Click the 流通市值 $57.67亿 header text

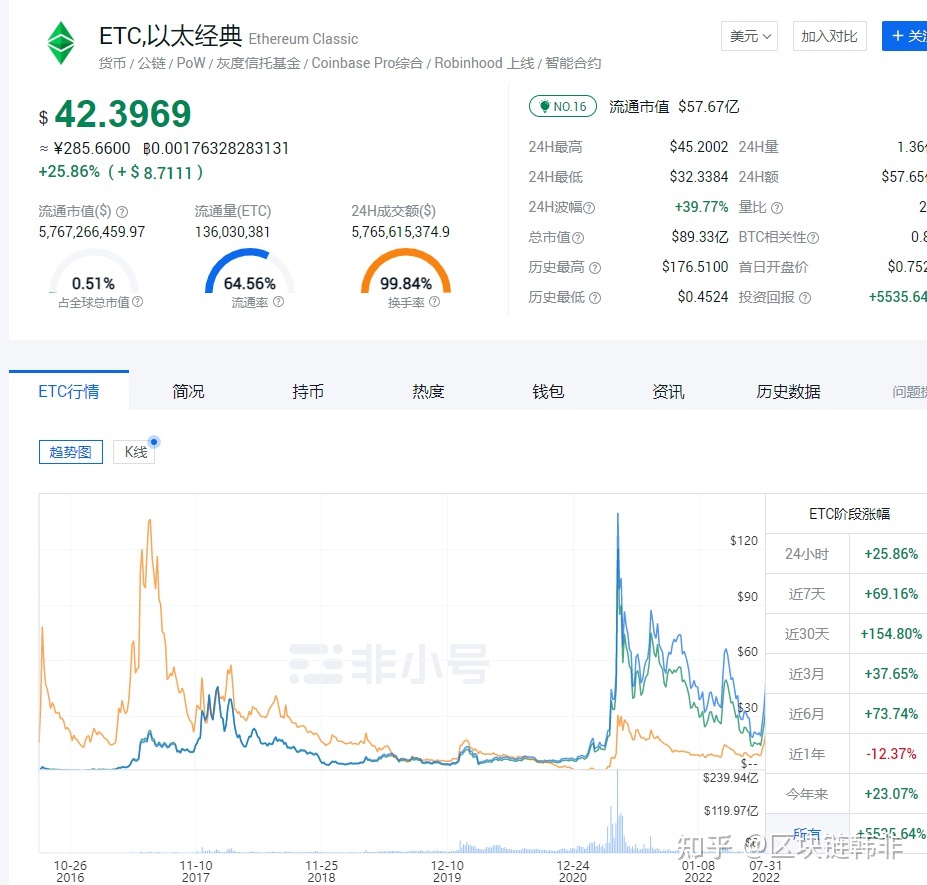pyautogui.click(x=674, y=106)
